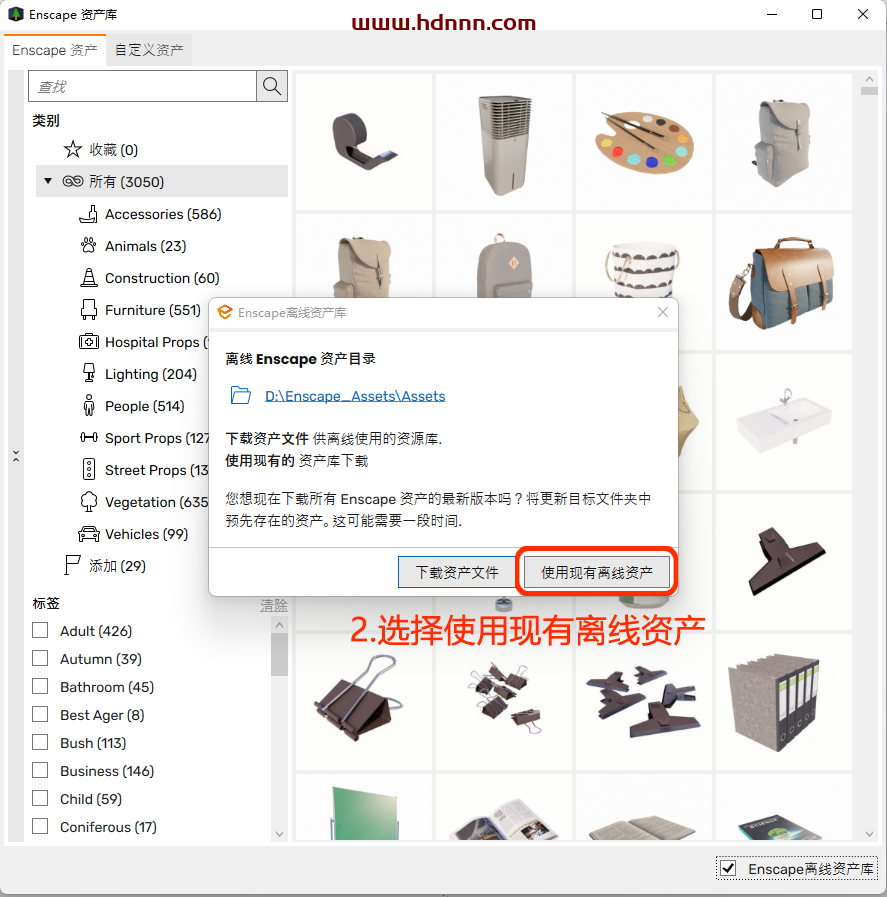The image size is (887, 897).
Task: Select the leather satchel bag thumbnail
Action: click(783, 282)
